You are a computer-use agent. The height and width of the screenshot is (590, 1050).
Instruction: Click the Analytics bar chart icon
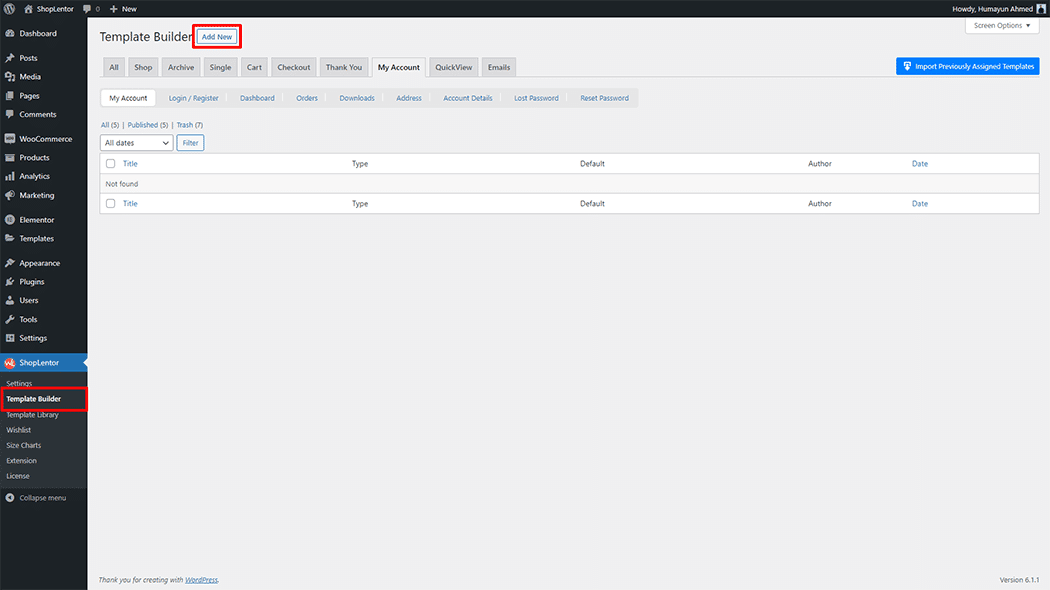[9, 176]
